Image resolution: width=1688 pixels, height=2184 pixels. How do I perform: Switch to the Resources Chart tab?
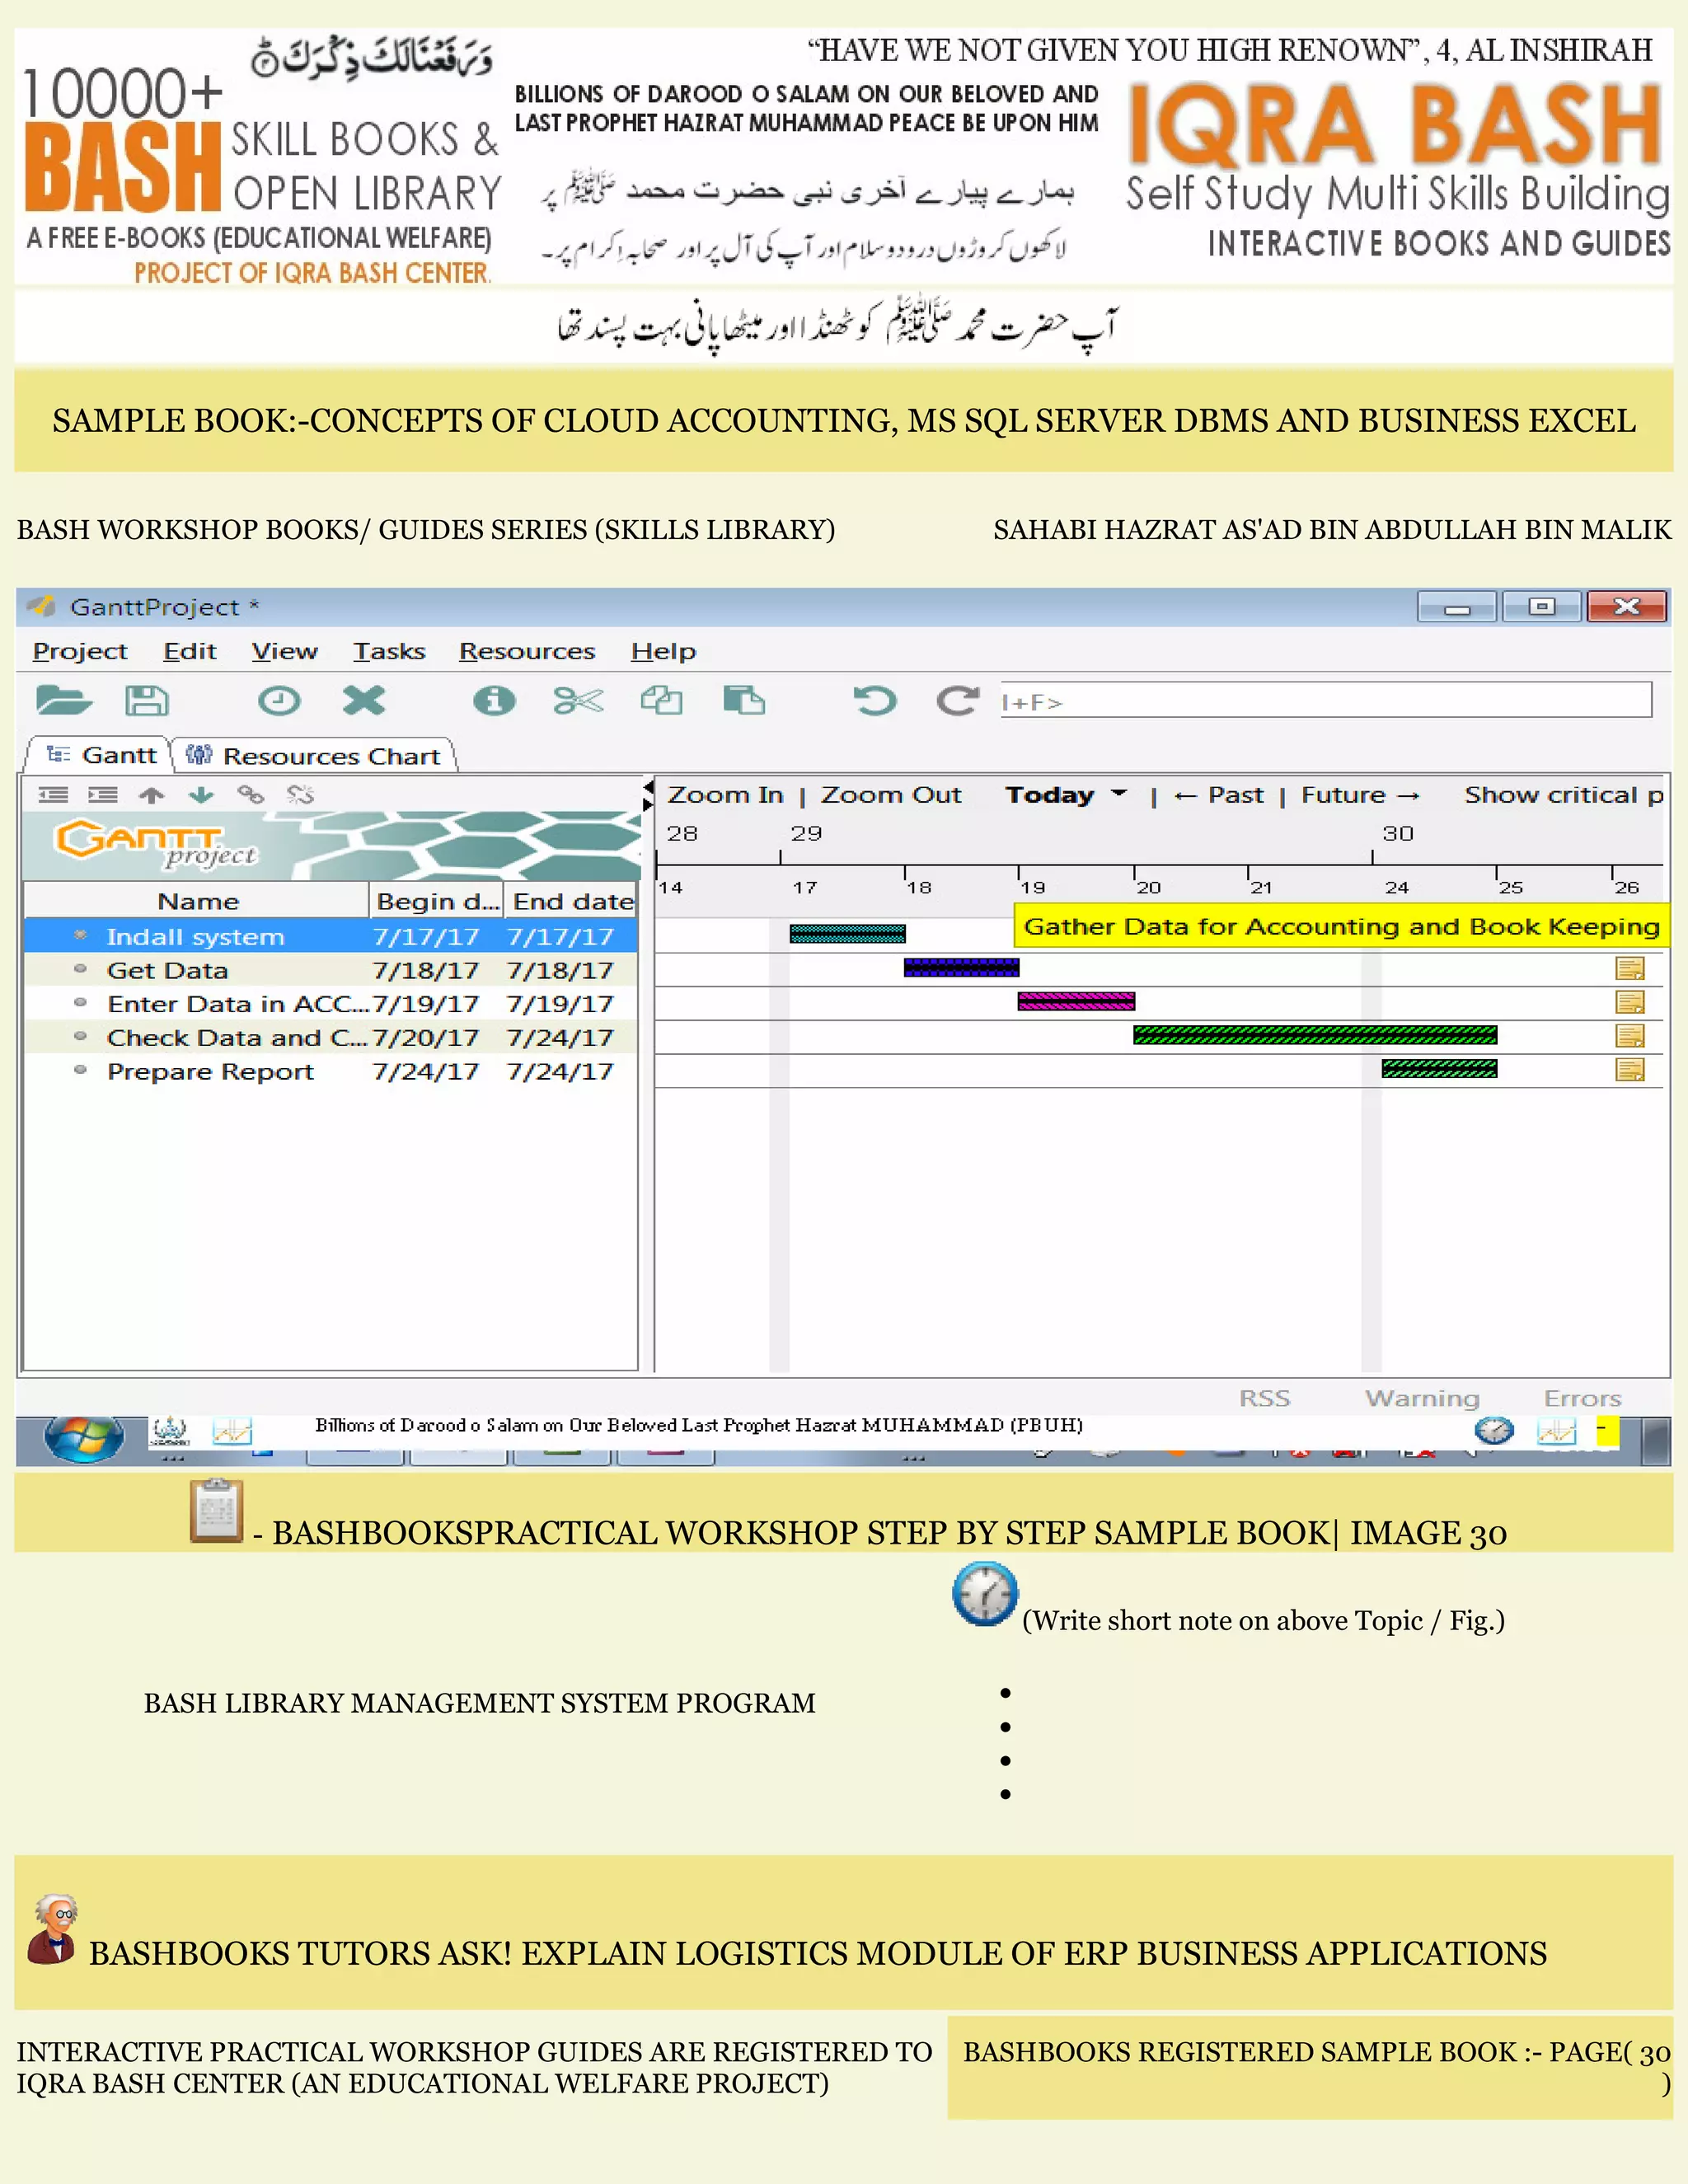coord(314,756)
